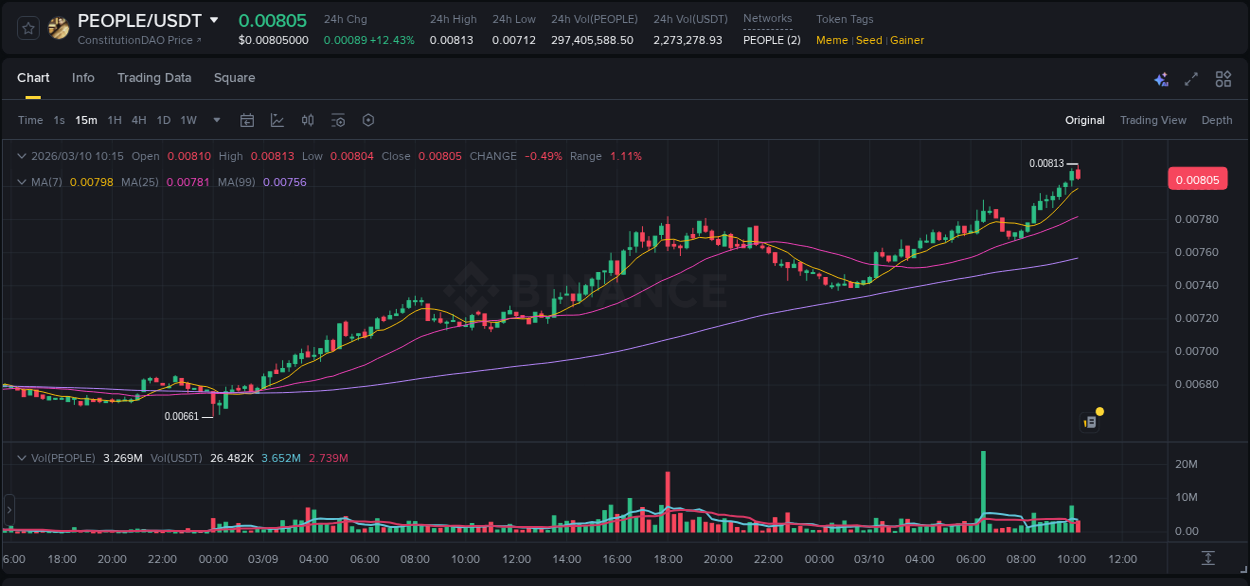Collapse the MA moving averages row chevron
Image resolution: width=1250 pixels, height=586 pixels.
click(21, 182)
